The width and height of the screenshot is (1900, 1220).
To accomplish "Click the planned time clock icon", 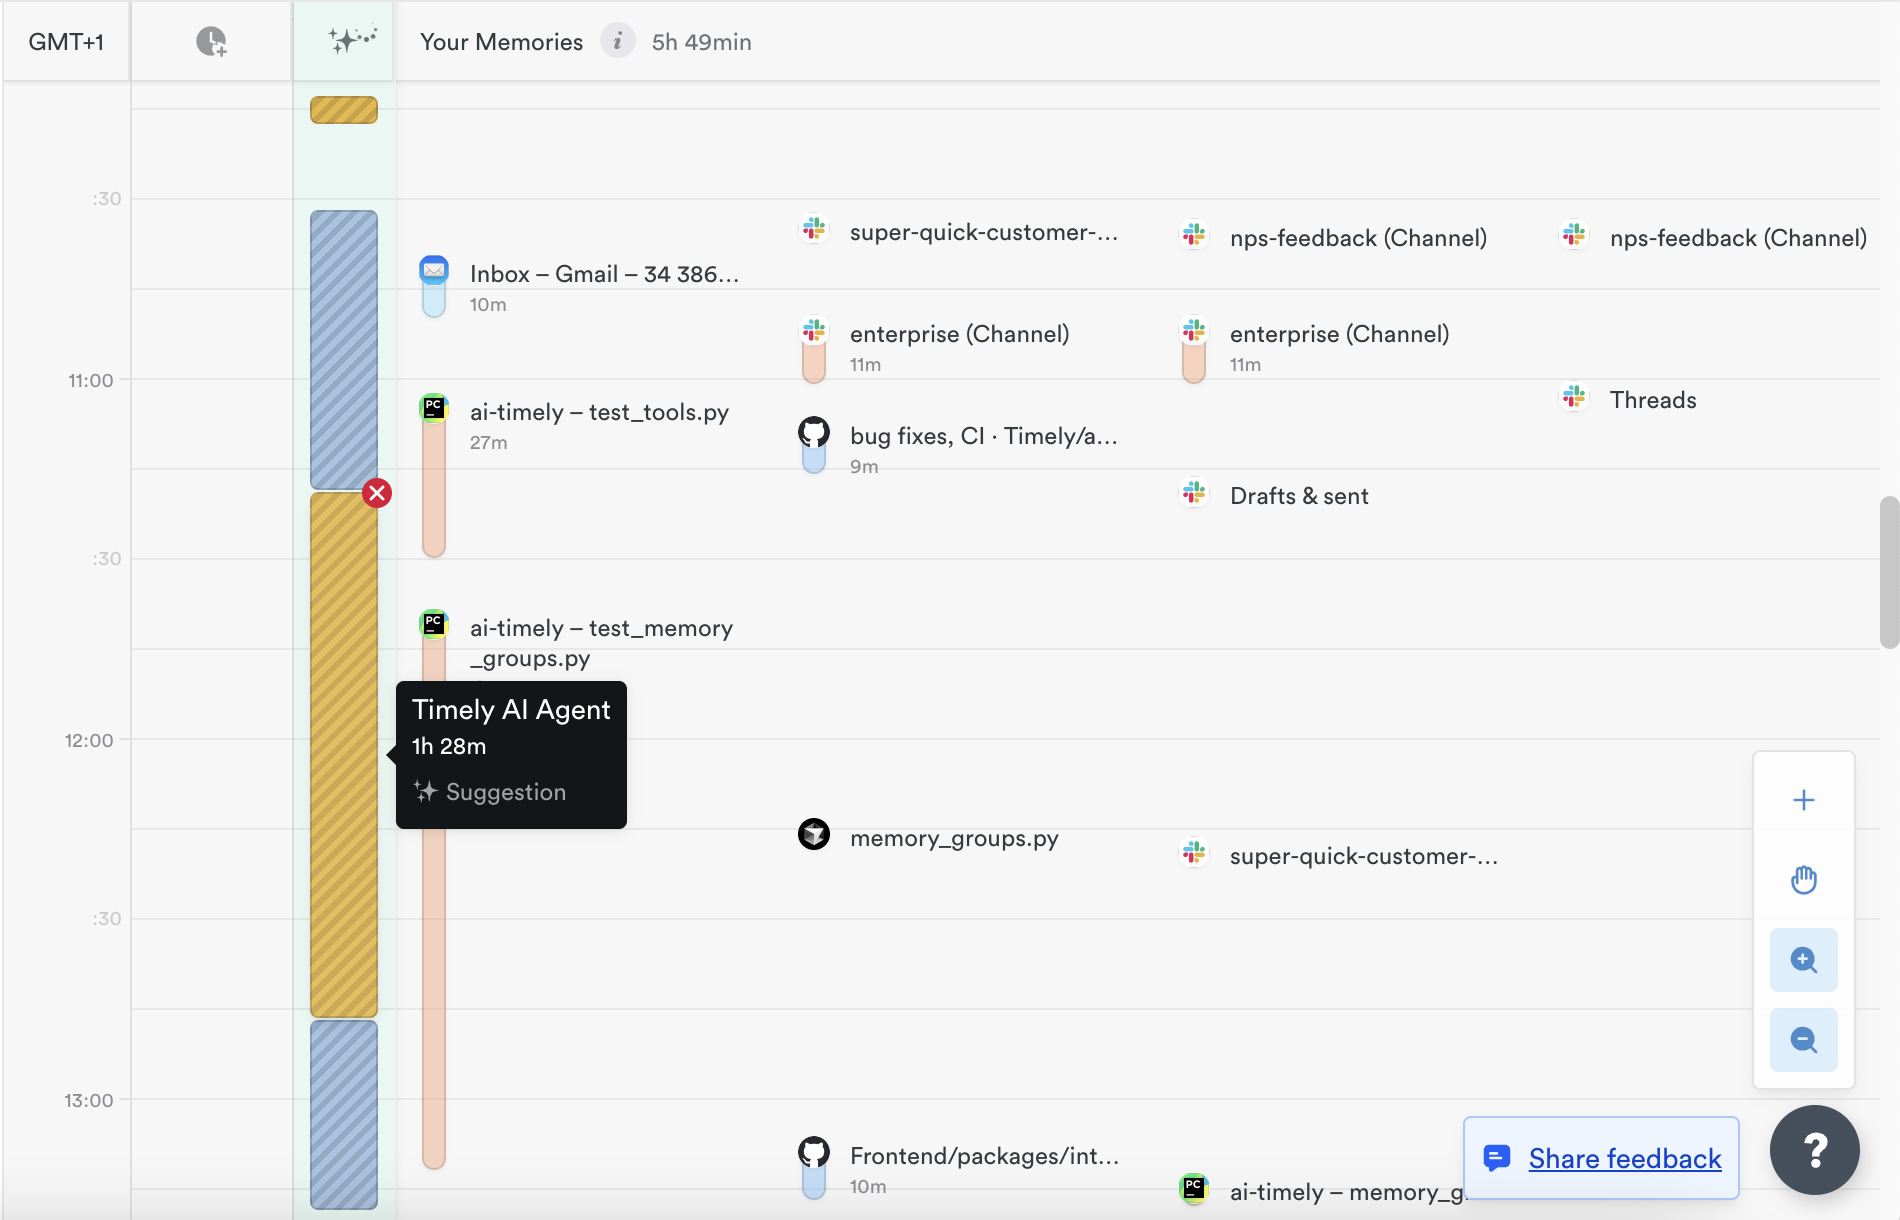I will [211, 41].
